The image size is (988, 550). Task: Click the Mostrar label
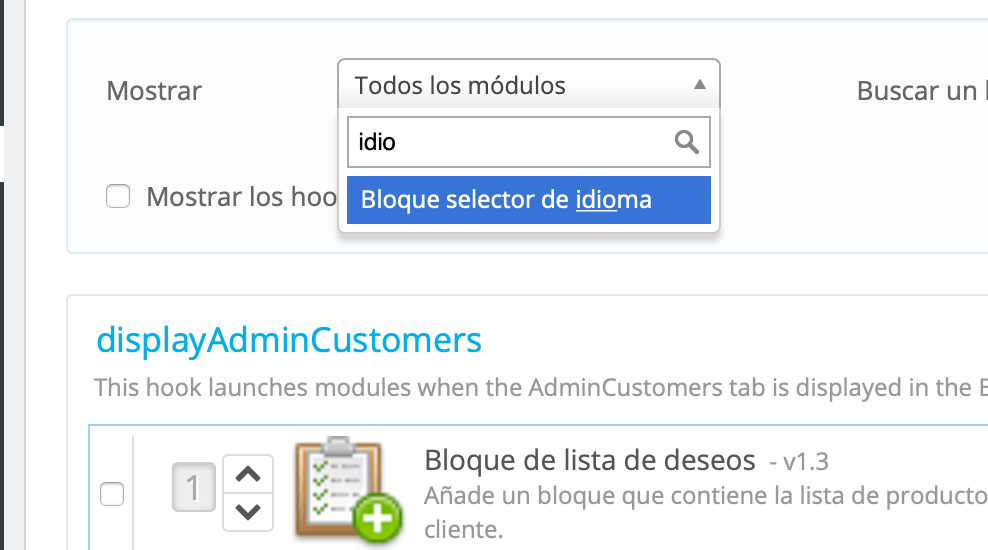[154, 91]
